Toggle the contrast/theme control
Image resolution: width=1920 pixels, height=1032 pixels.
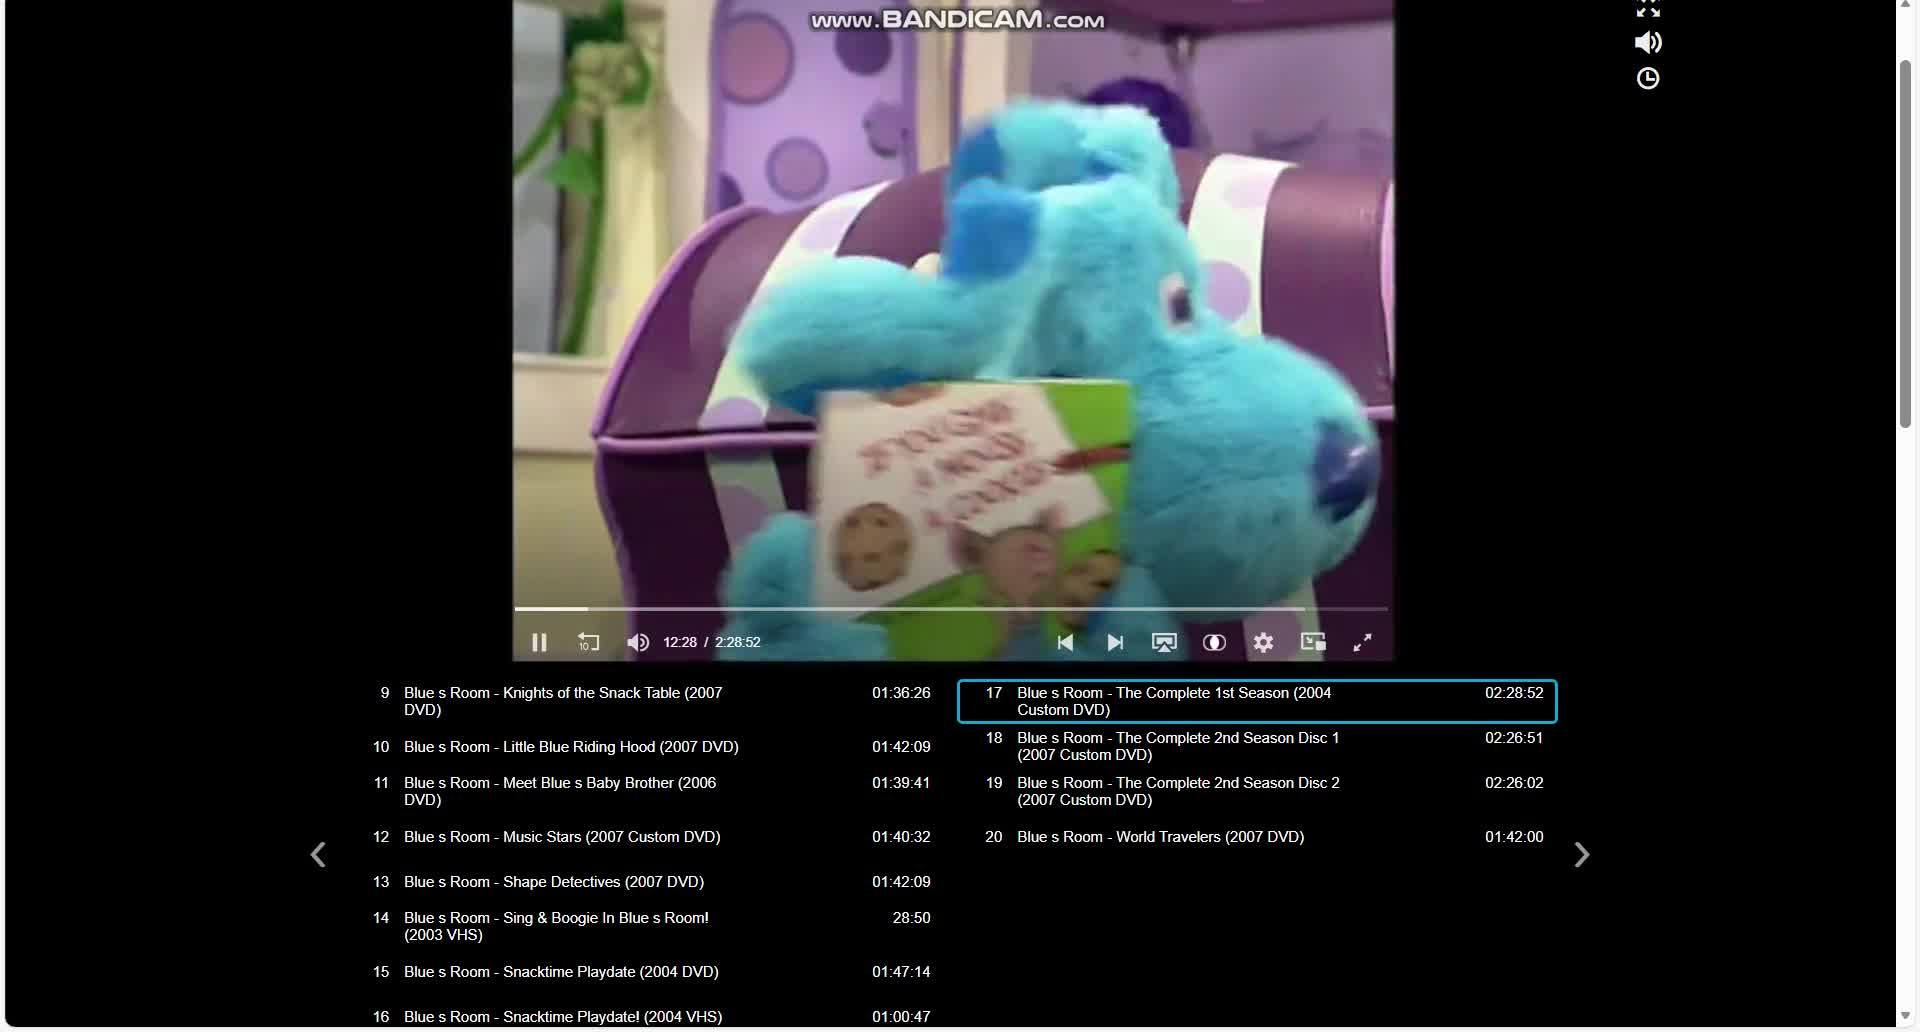click(1214, 642)
